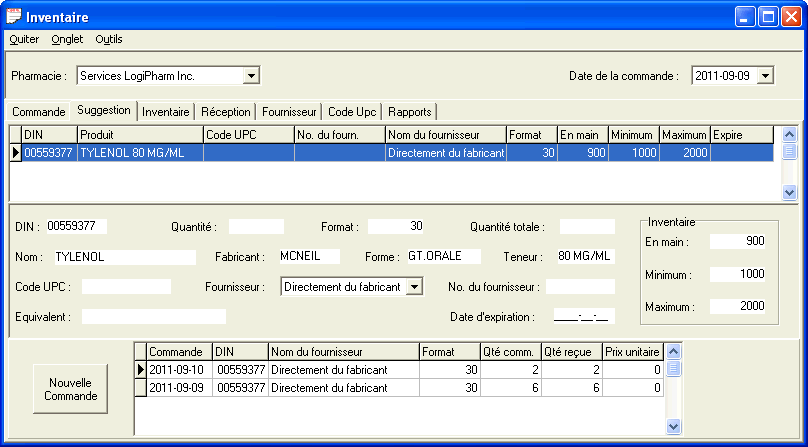
Task: Switch to the Commande tab
Action: pyautogui.click(x=39, y=112)
